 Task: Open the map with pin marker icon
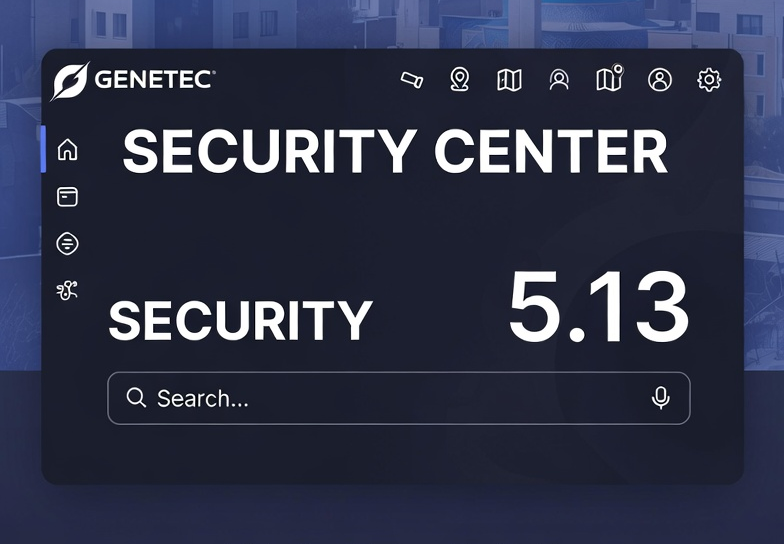click(x=609, y=79)
